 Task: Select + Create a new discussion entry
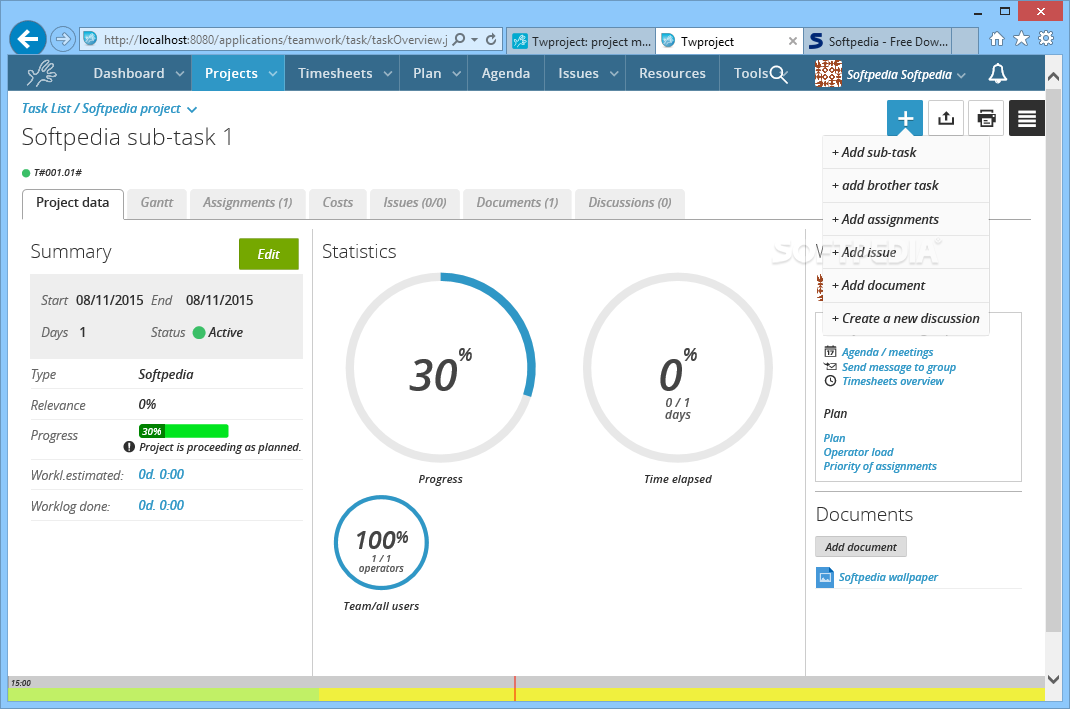click(x=906, y=319)
